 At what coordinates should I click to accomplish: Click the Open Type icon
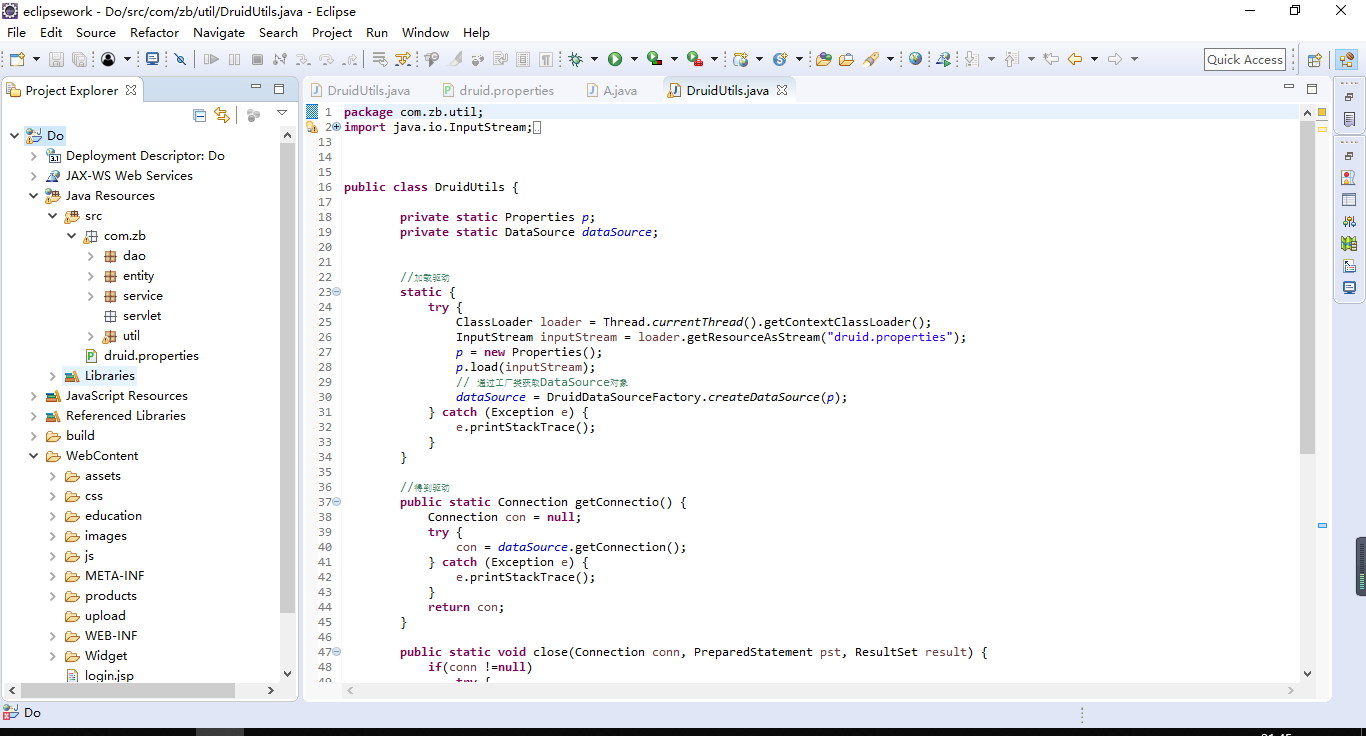(x=824, y=59)
